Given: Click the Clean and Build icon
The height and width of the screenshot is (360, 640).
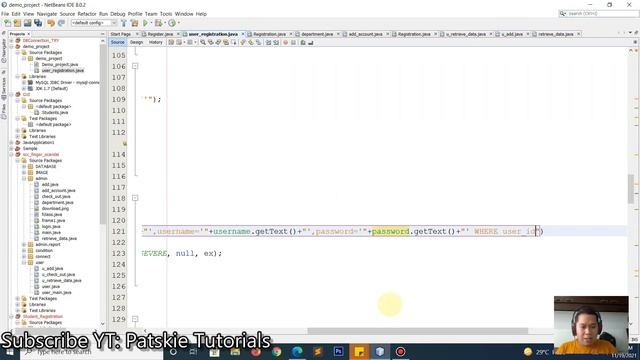Looking at the screenshot, I should point(134,23).
